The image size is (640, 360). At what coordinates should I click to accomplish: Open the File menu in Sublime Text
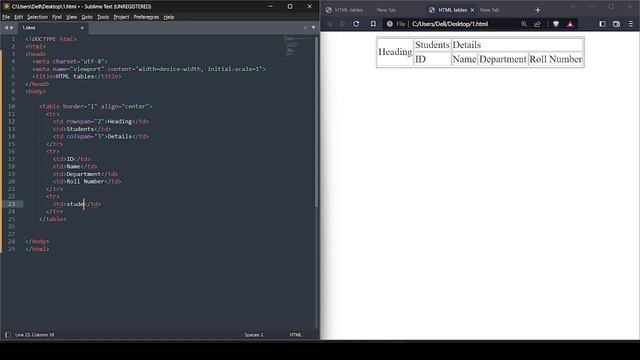pos(6,17)
